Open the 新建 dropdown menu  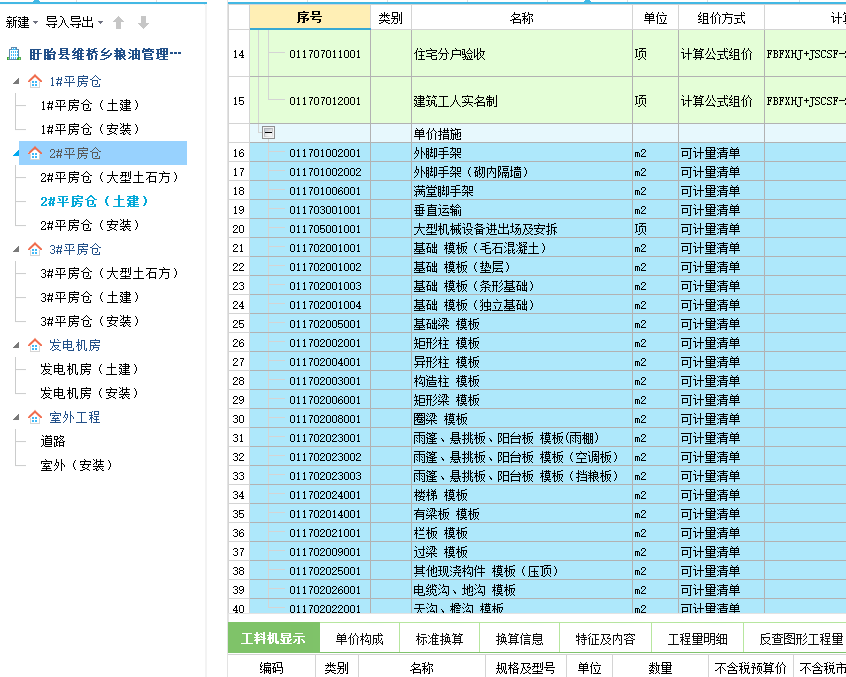click(x=22, y=22)
